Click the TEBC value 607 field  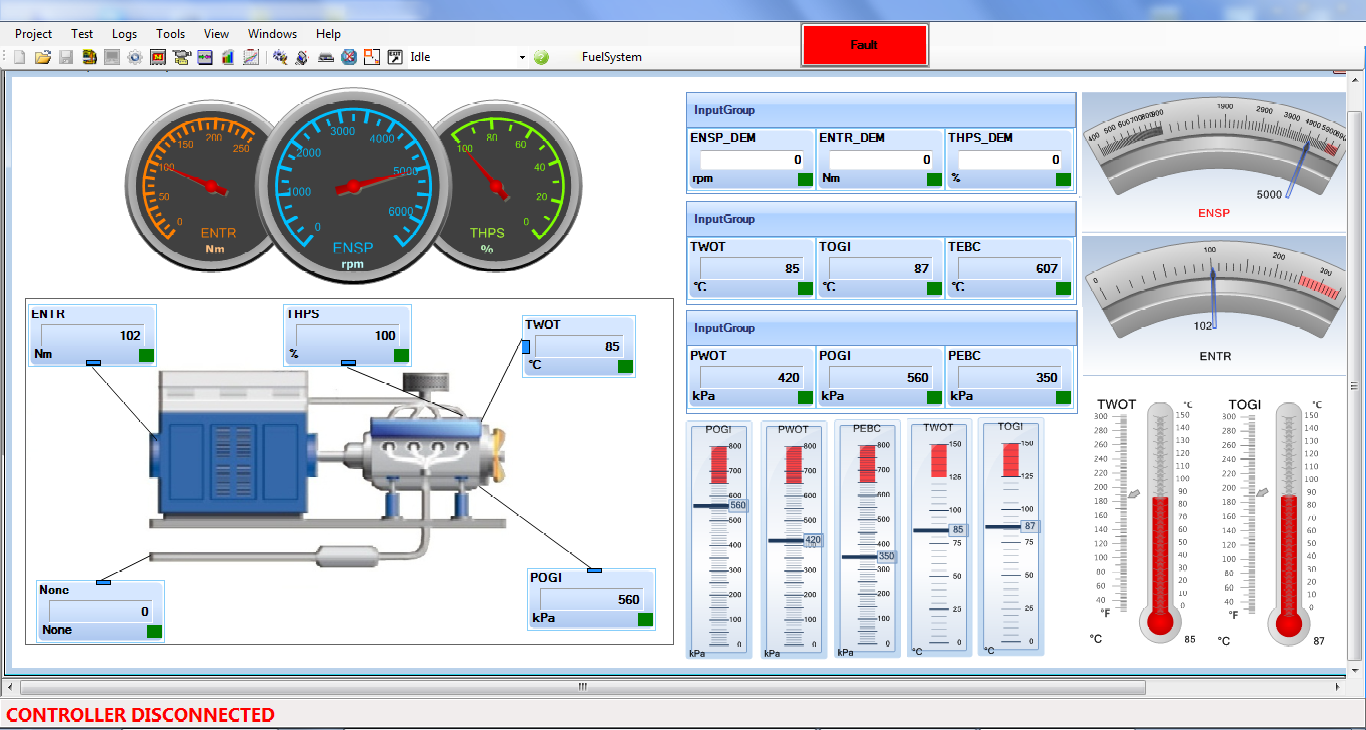click(x=1010, y=268)
